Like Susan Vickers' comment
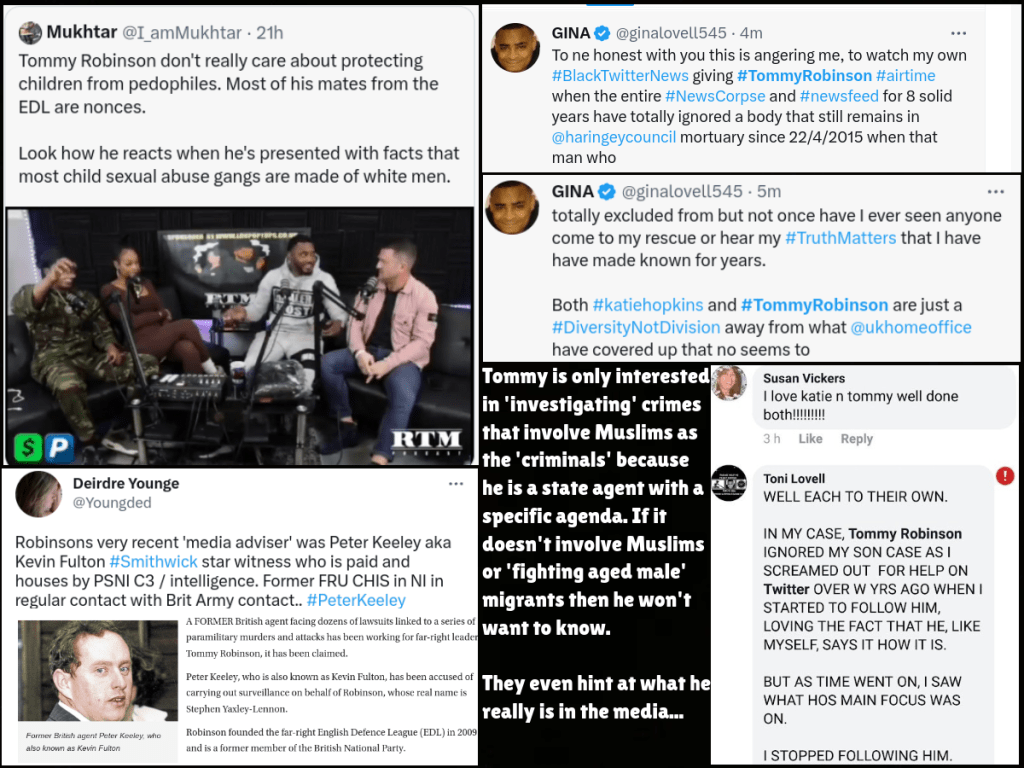The width and height of the screenshot is (1024, 768). pyautogui.click(x=810, y=439)
